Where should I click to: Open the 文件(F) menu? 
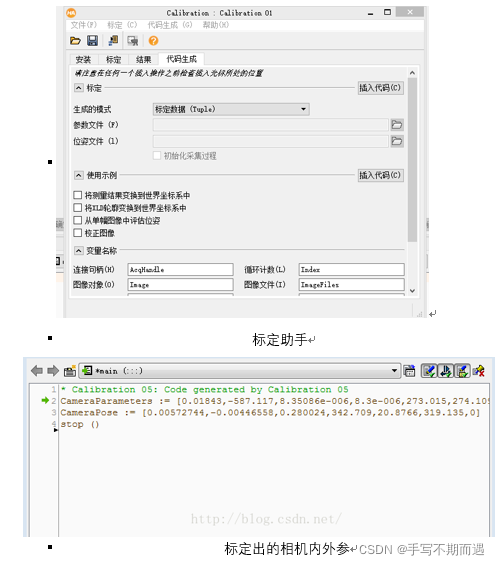click(x=84, y=25)
